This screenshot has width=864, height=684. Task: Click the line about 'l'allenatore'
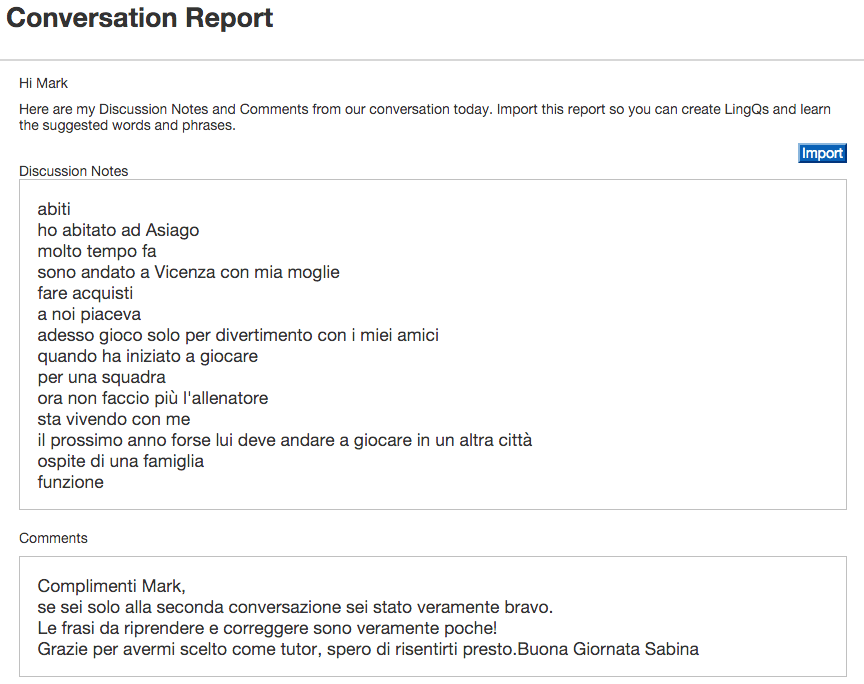click(152, 398)
